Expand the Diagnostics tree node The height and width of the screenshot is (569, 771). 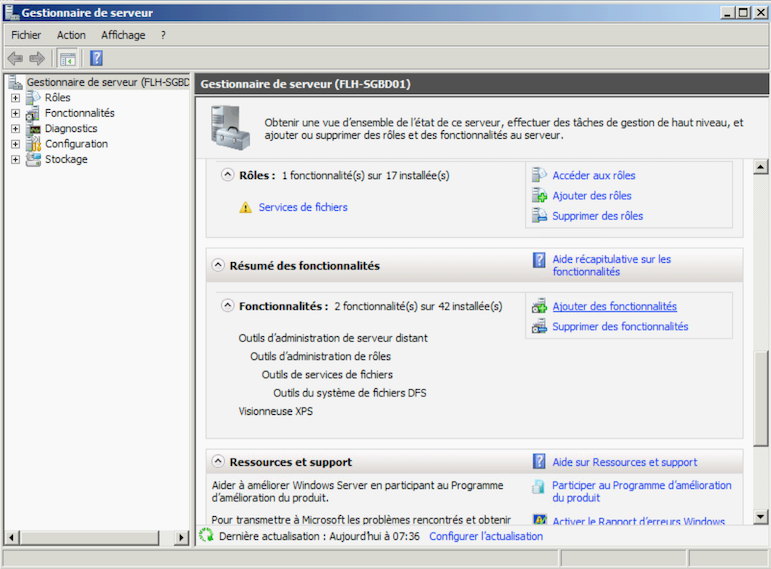tap(15, 129)
